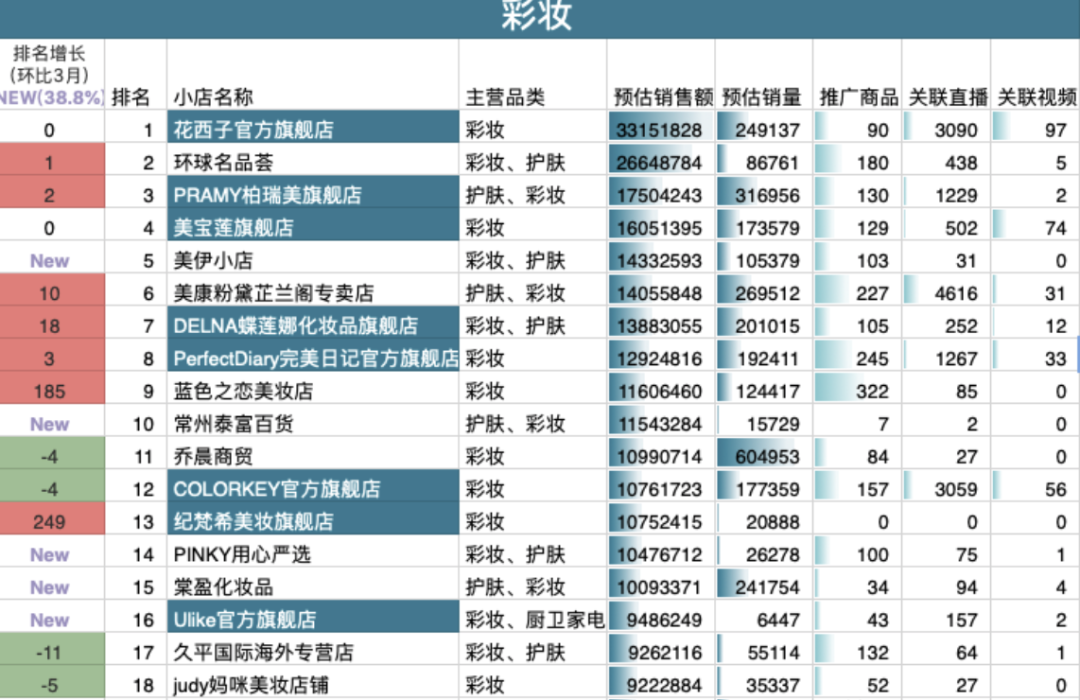The height and width of the screenshot is (700, 1080).
Task: Click shop name 纪梵希美妆旗舰店
Action: pos(253,522)
